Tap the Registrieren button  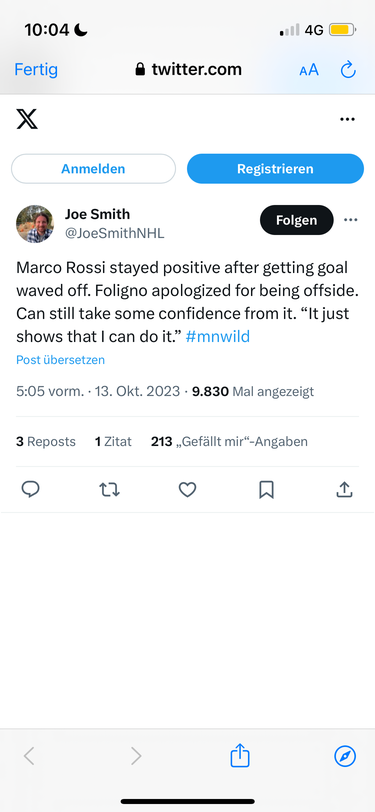(x=275, y=169)
